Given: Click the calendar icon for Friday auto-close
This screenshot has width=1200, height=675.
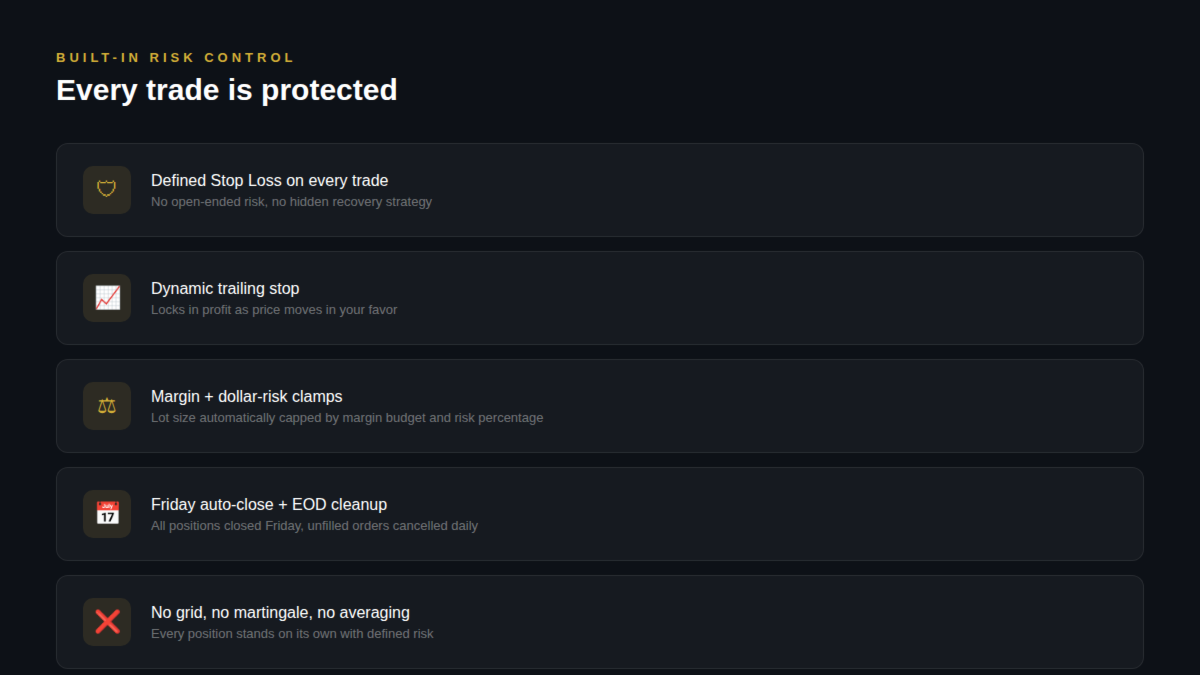Looking at the screenshot, I should [107, 513].
